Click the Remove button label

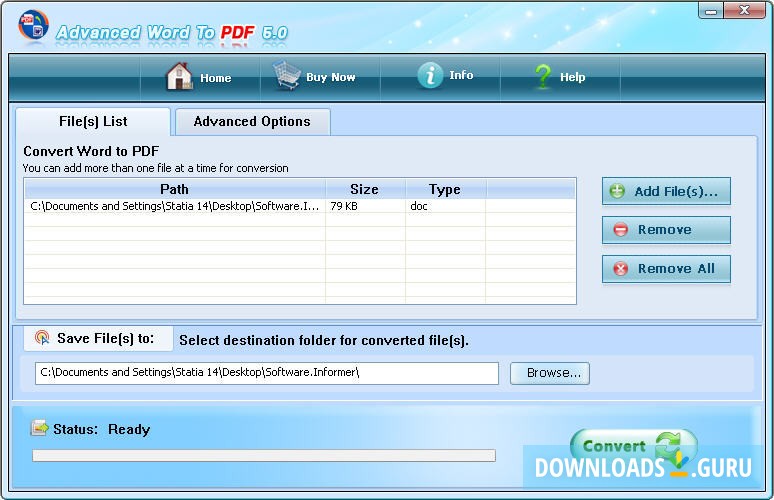pos(664,230)
